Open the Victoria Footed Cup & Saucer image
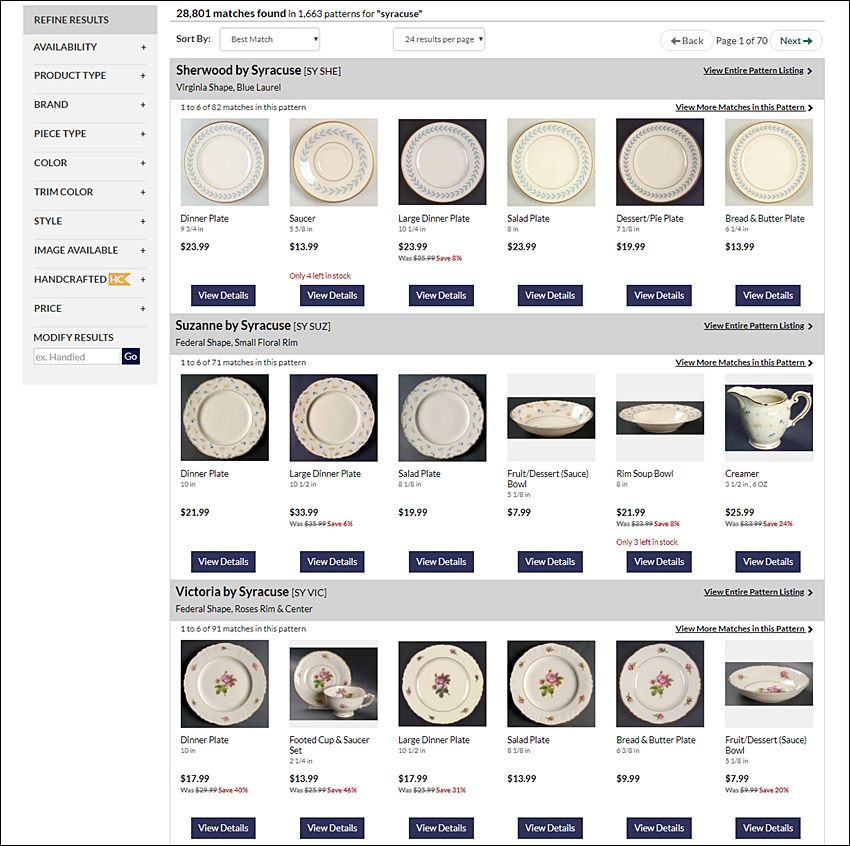The image size is (850, 846). (x=333, y=684)
